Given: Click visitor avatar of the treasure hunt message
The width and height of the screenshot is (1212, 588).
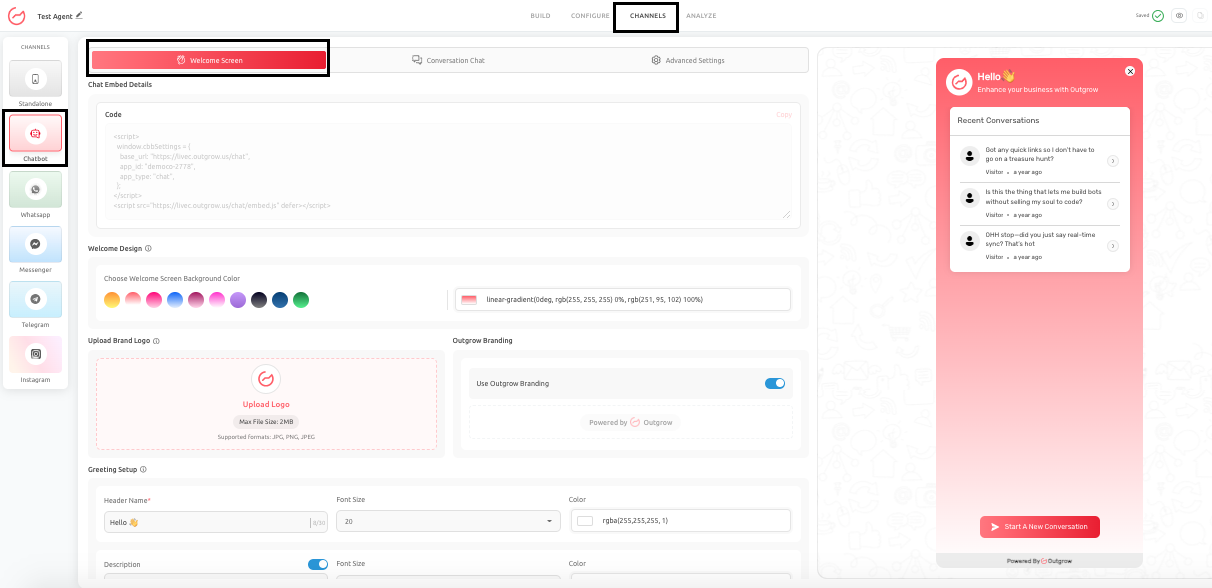Looking at the screenshot, I should [968, 155].
